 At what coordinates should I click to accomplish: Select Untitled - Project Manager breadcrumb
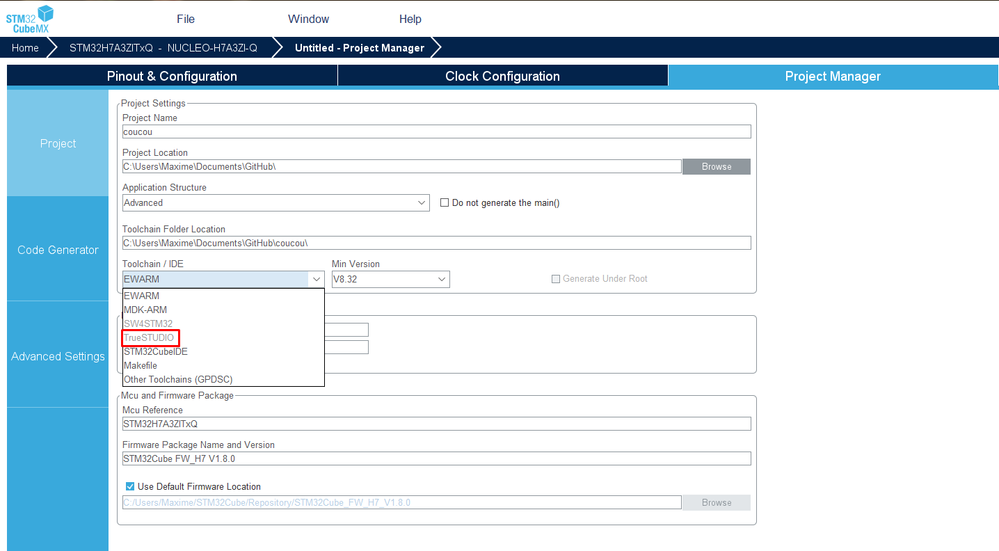pyautogui.click(x=359, y=48)
